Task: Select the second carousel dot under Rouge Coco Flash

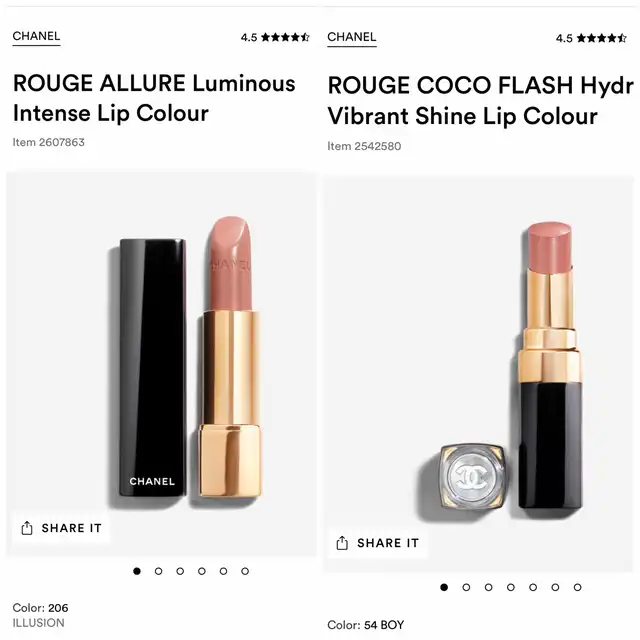Action: [467, 587]
